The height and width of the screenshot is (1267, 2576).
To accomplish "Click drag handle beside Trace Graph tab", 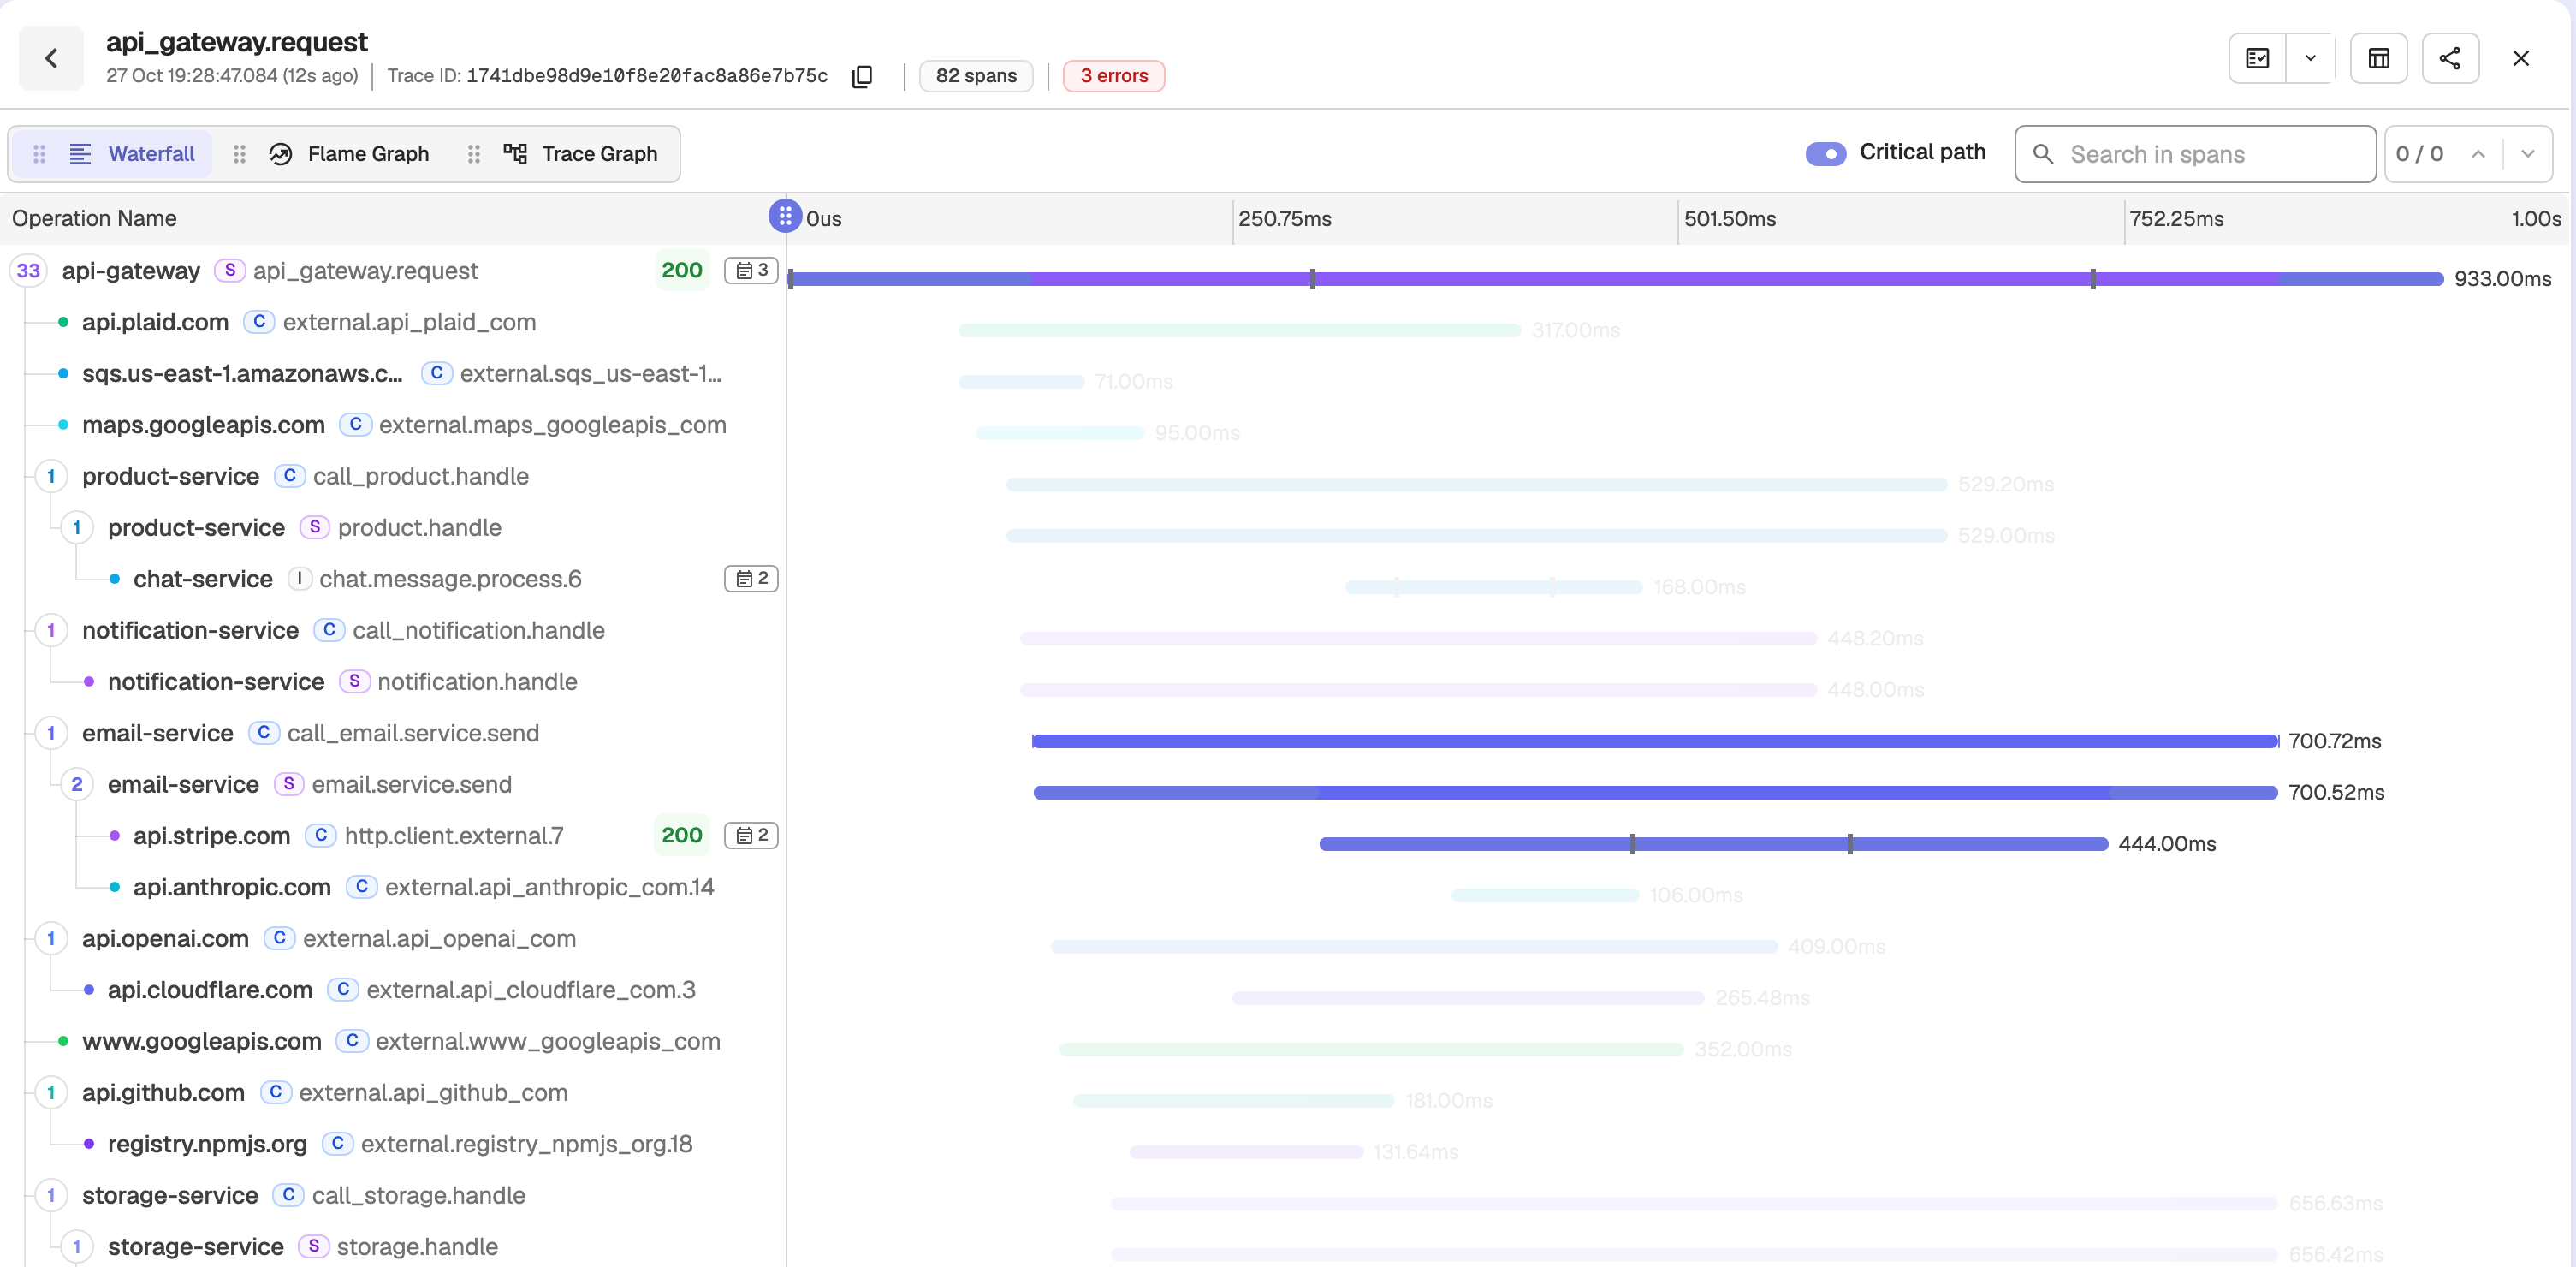I will pyautogui.click(x=474, y=154).
